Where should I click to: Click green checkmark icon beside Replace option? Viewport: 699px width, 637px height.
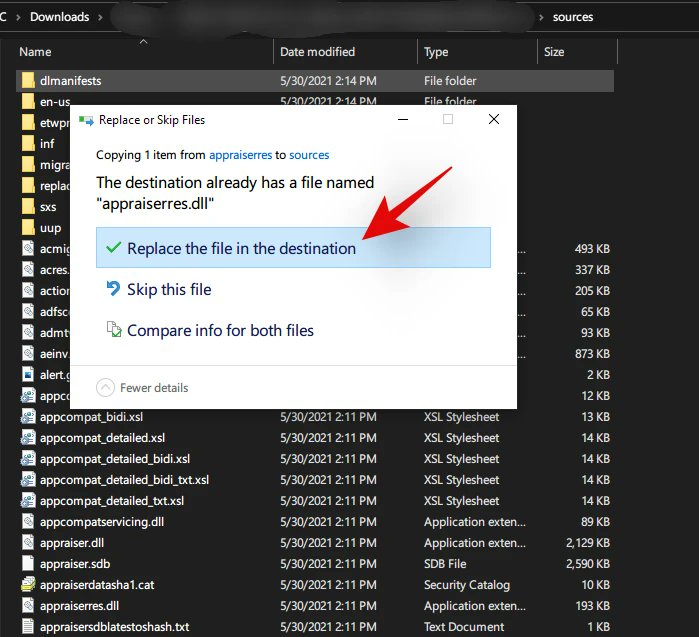click(x=114, y=247)
